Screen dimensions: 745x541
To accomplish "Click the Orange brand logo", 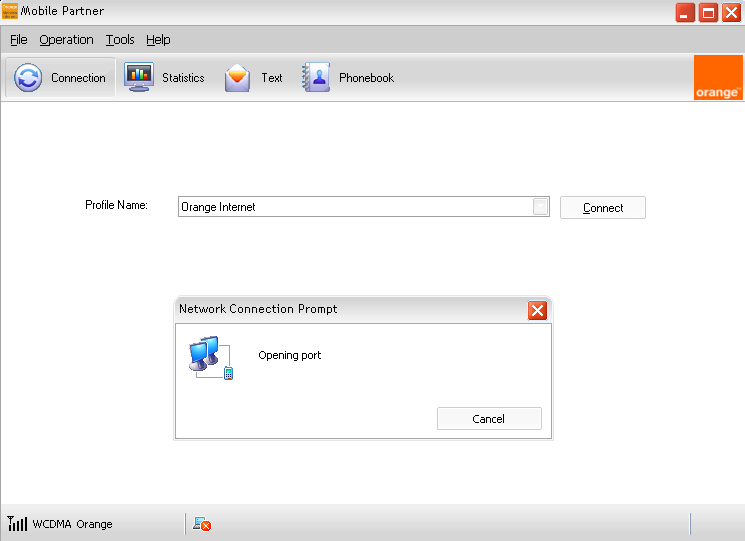I will tap(718, 77).
